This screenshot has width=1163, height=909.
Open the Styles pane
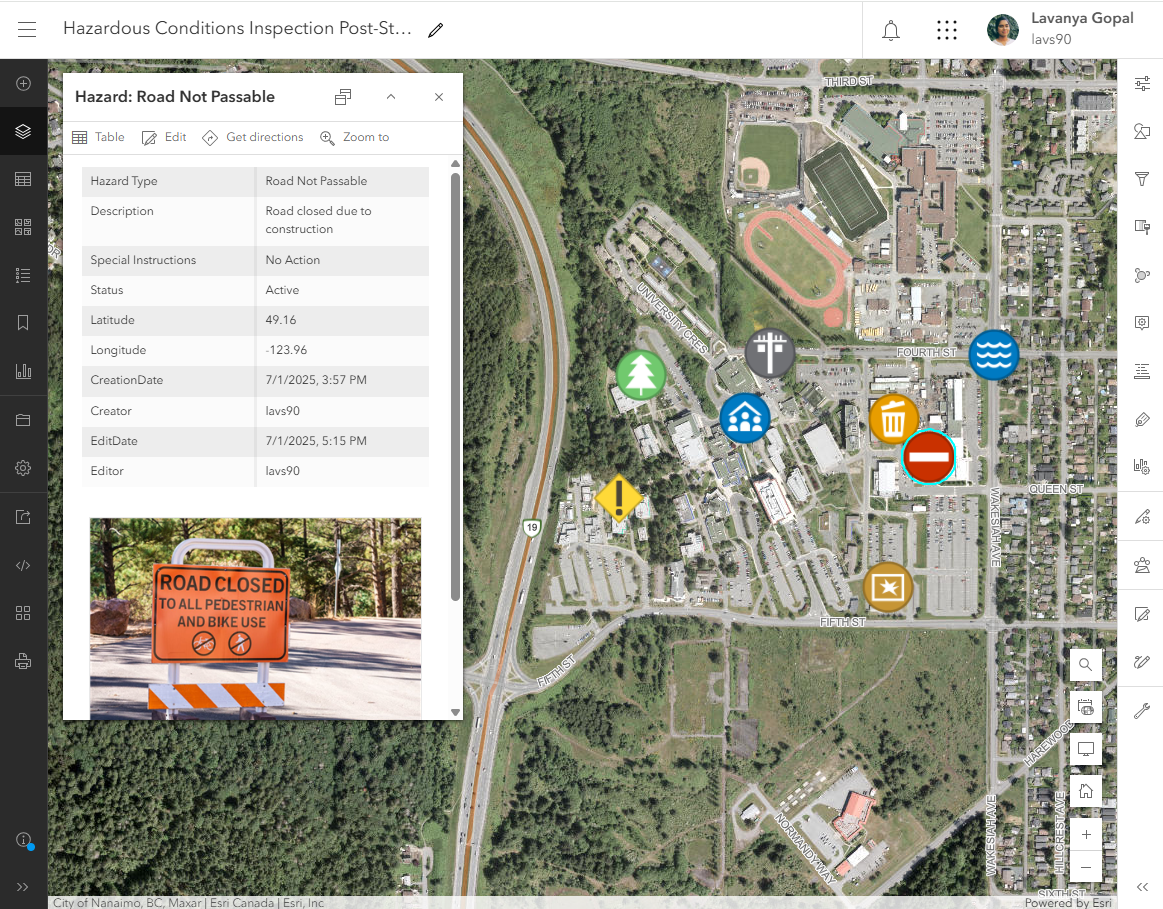click(x=1142, y=131)
